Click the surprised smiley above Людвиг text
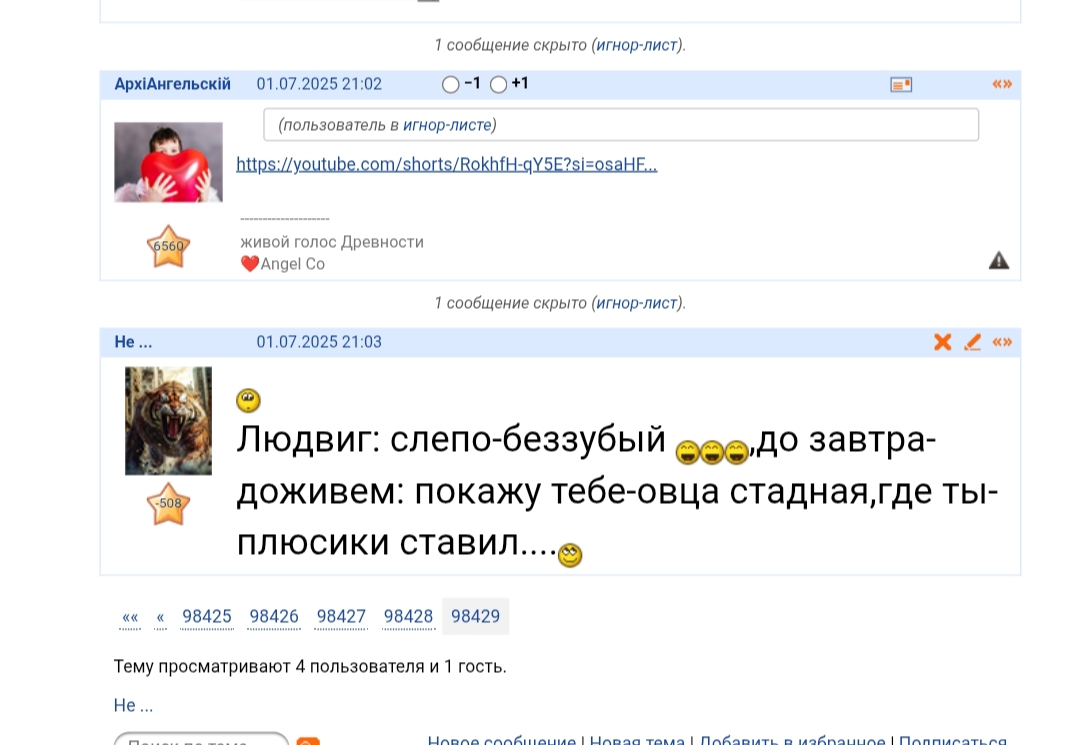 pos(248,400)
